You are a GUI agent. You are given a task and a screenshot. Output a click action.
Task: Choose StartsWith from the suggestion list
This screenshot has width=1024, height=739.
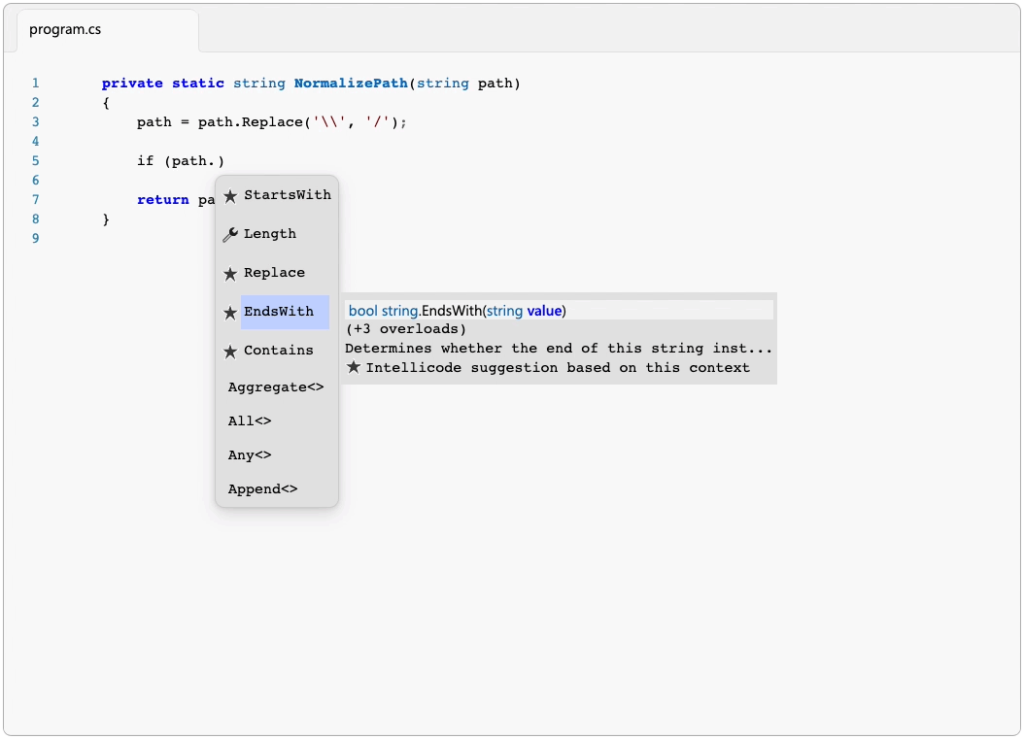(x=287, y=195)
